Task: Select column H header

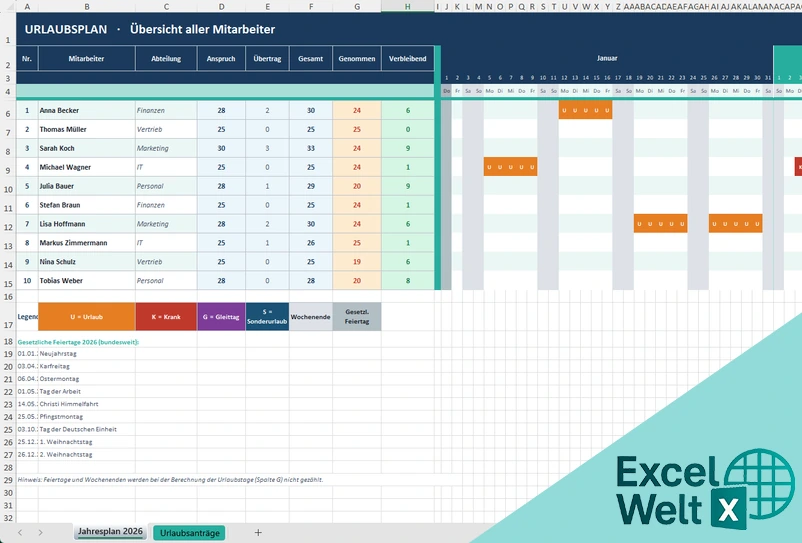Action: point(408,6)
